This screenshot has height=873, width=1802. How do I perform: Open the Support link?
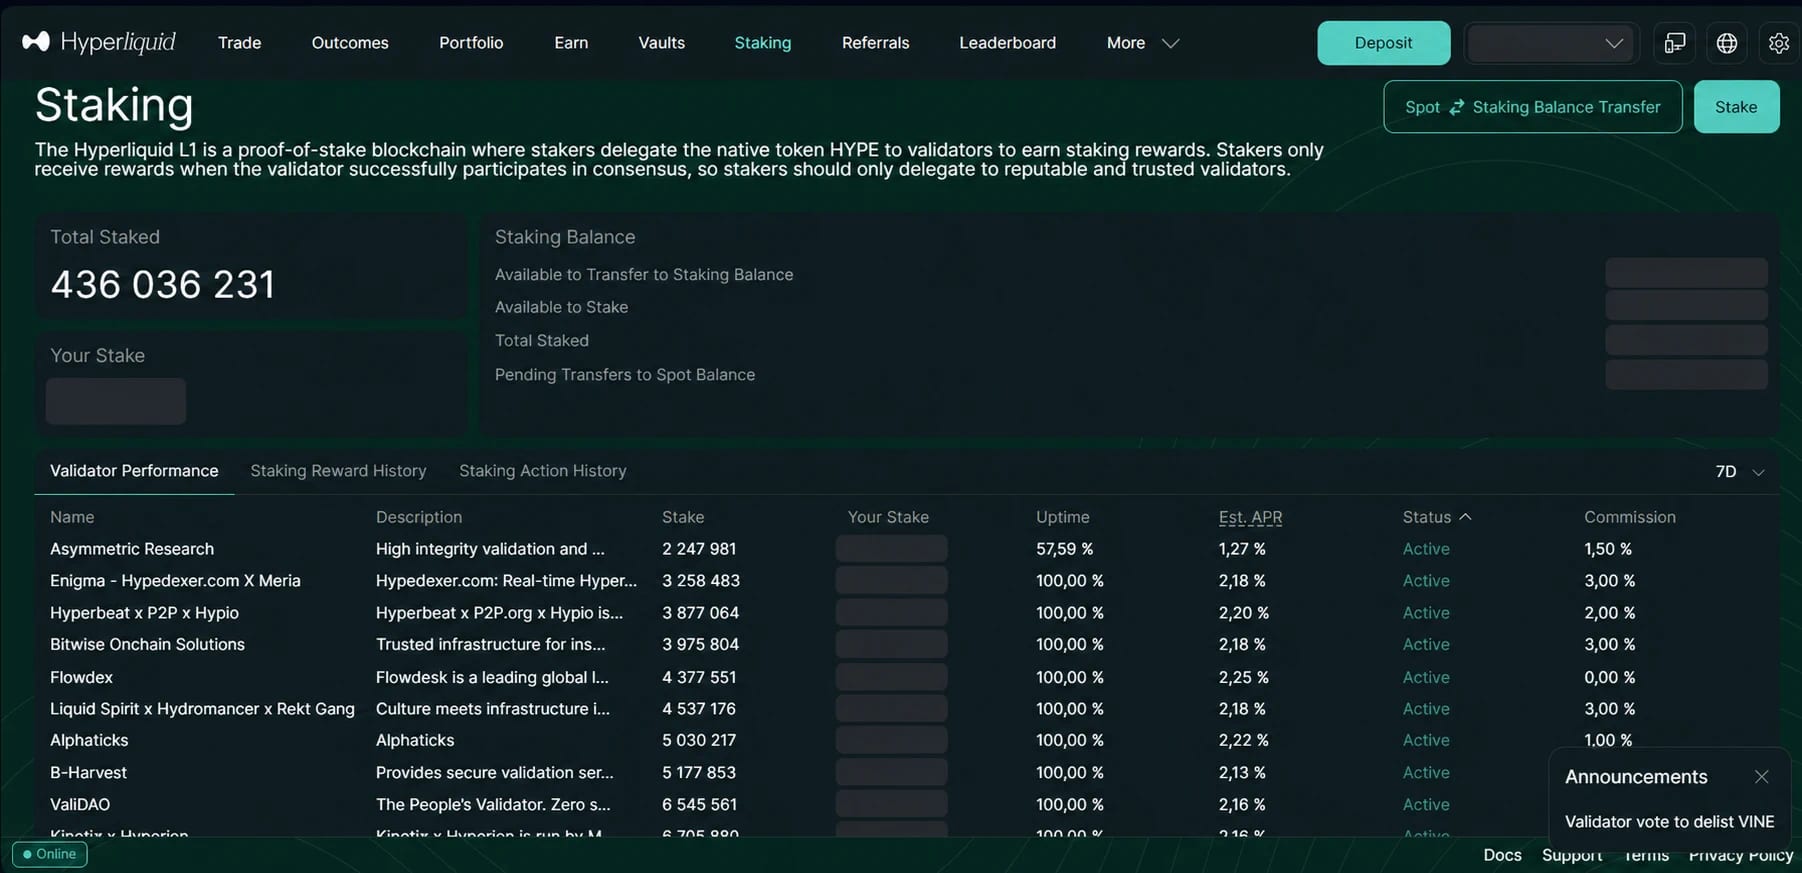pyautogui.click(x=1572, y=855)
